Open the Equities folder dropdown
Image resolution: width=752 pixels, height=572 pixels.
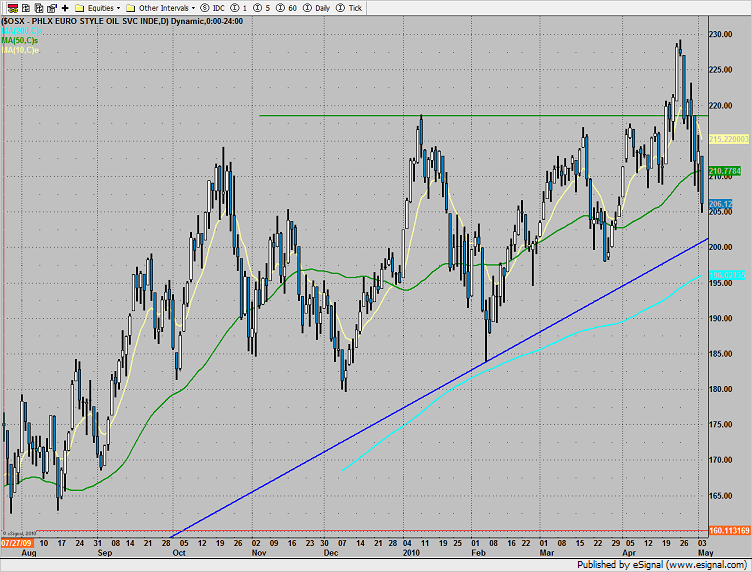tap(102, 7)
